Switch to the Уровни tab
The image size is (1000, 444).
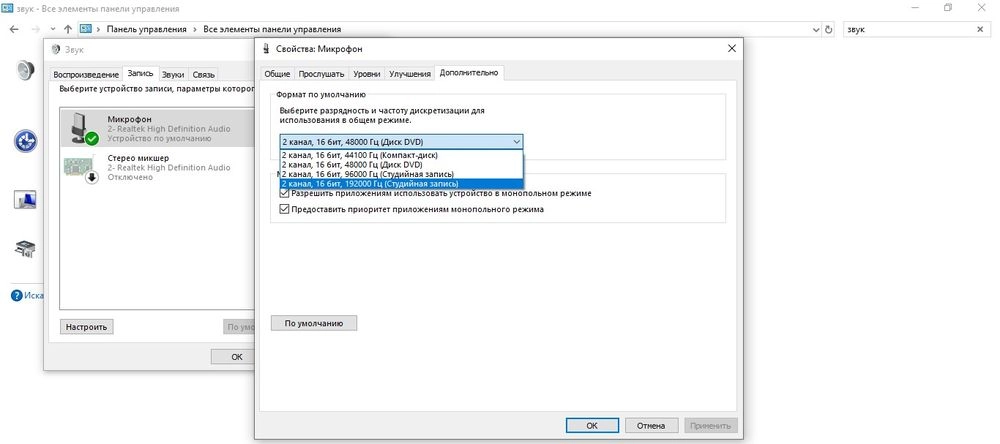click(x=367, y=73)
